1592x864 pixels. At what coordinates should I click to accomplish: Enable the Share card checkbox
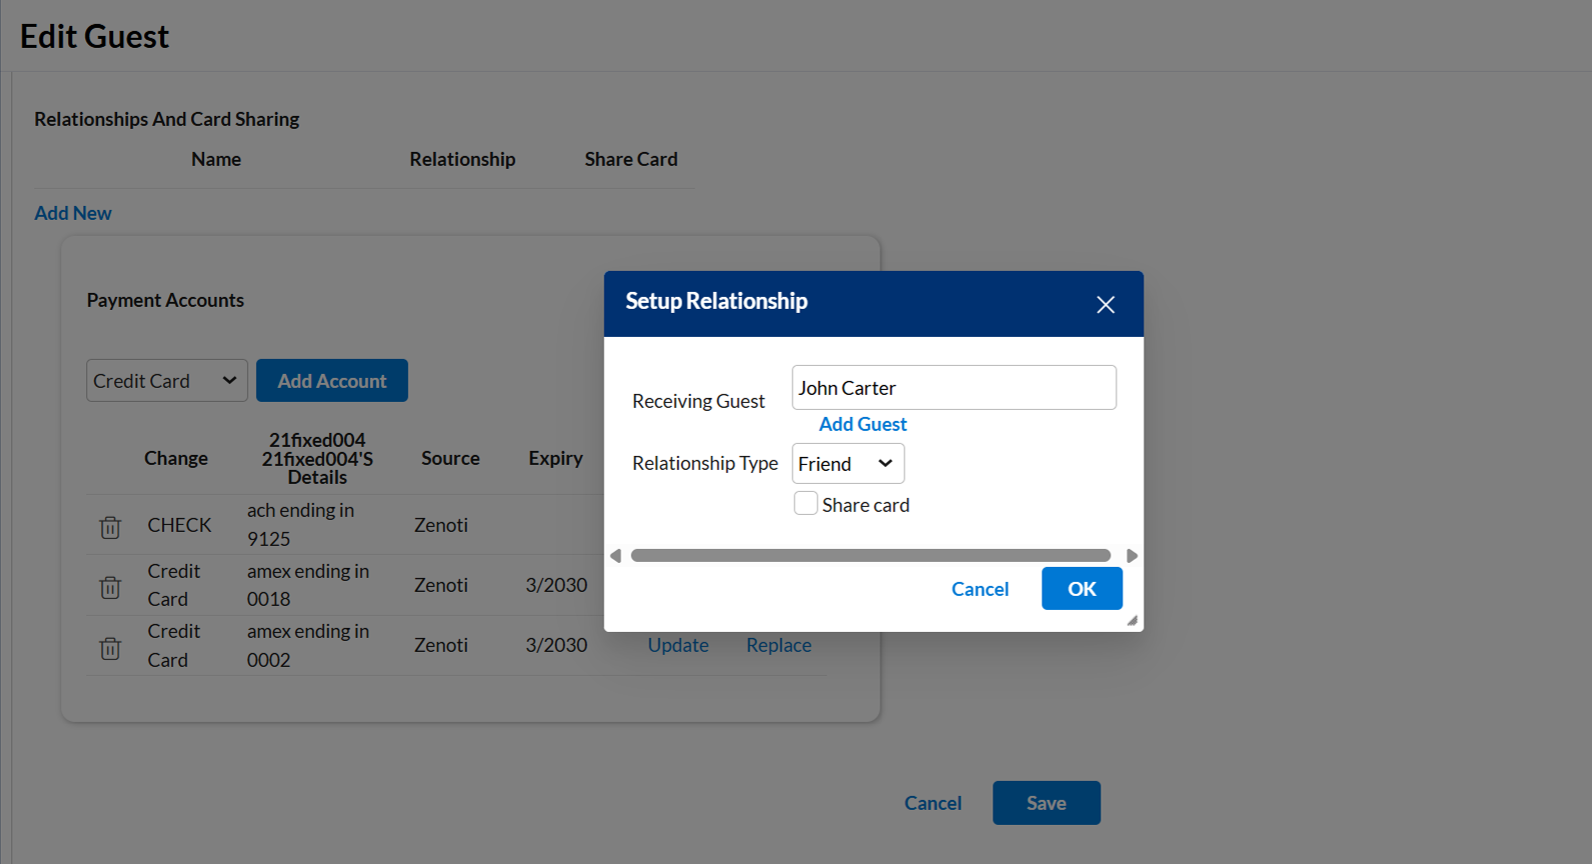coord(806,503)
